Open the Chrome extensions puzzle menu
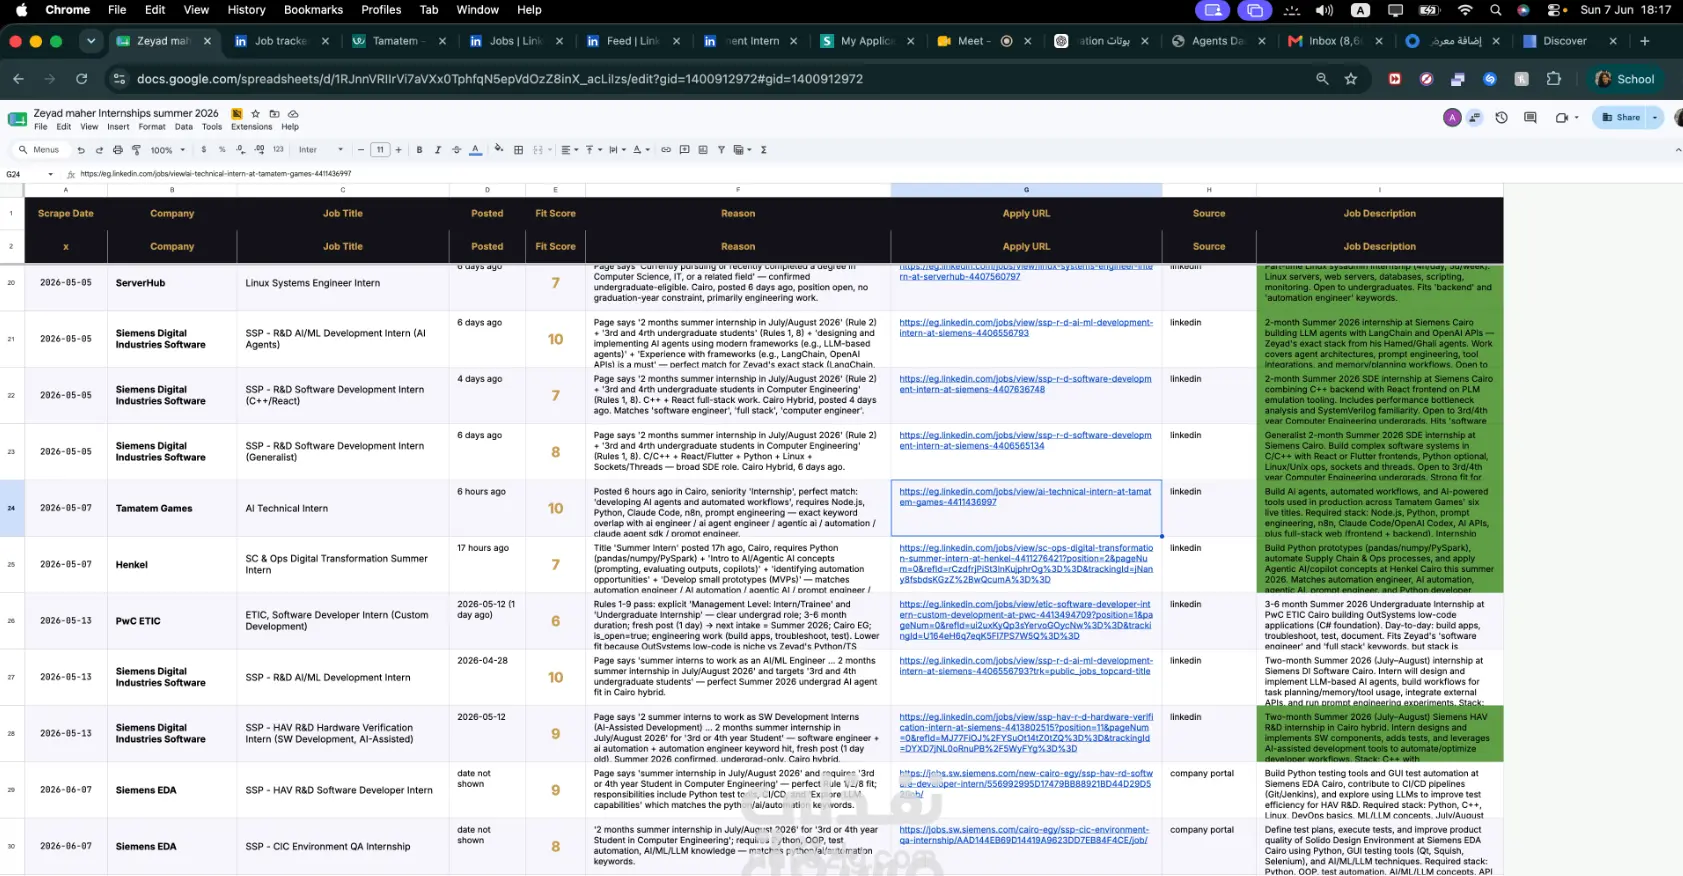The height and width of the screenshot is (876, 1683). pos(1553,79)
